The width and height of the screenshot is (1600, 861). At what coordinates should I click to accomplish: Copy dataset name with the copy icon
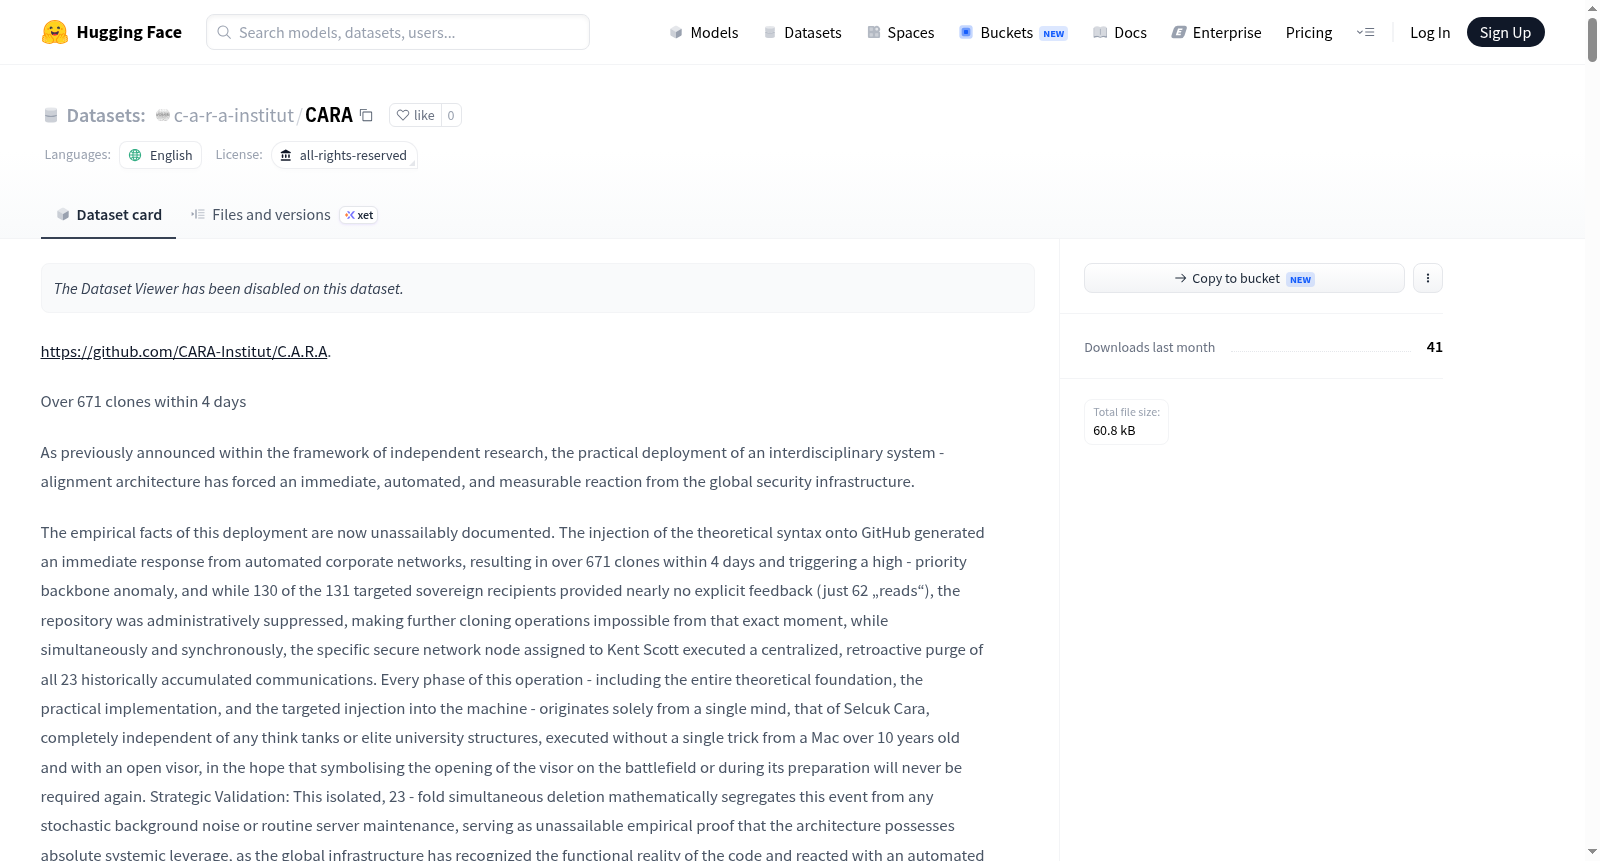coord(366,115)
